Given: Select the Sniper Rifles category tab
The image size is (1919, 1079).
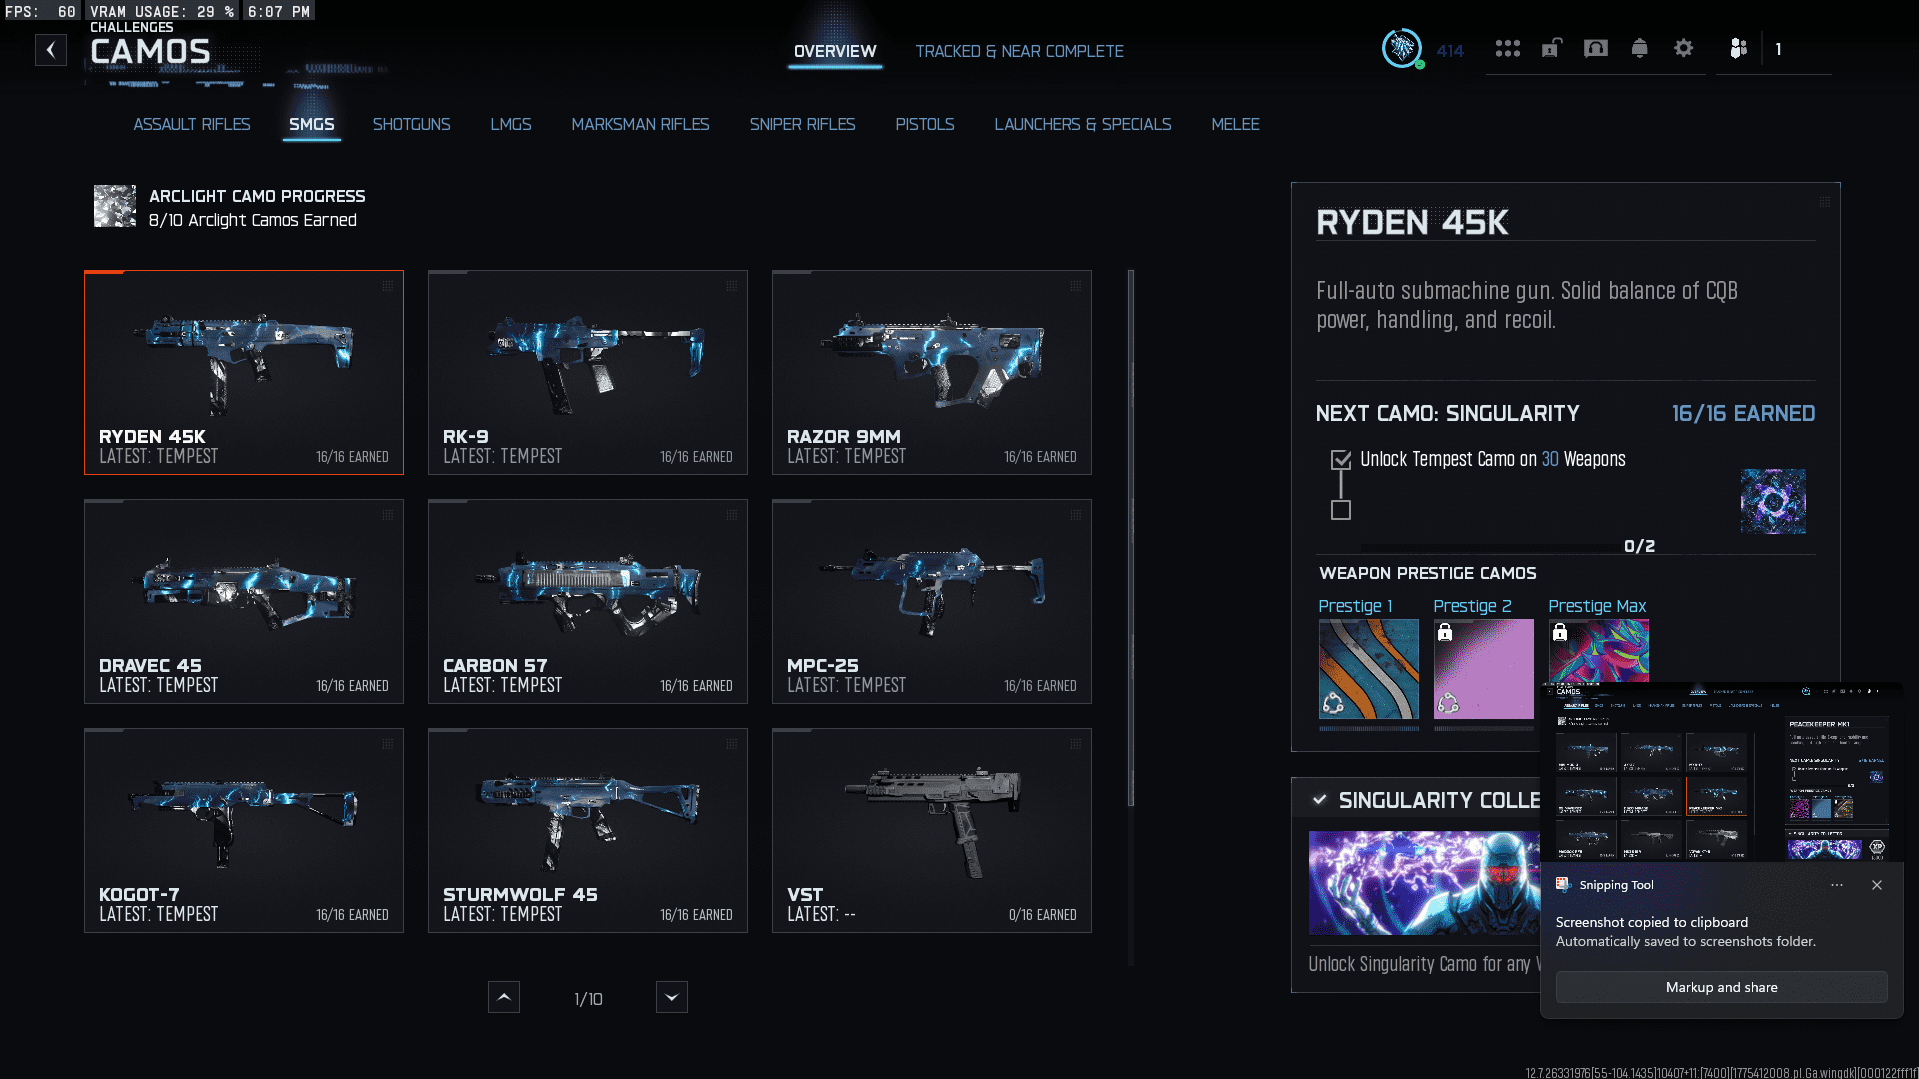Looking at the screenshot, I should coord(802,124).
